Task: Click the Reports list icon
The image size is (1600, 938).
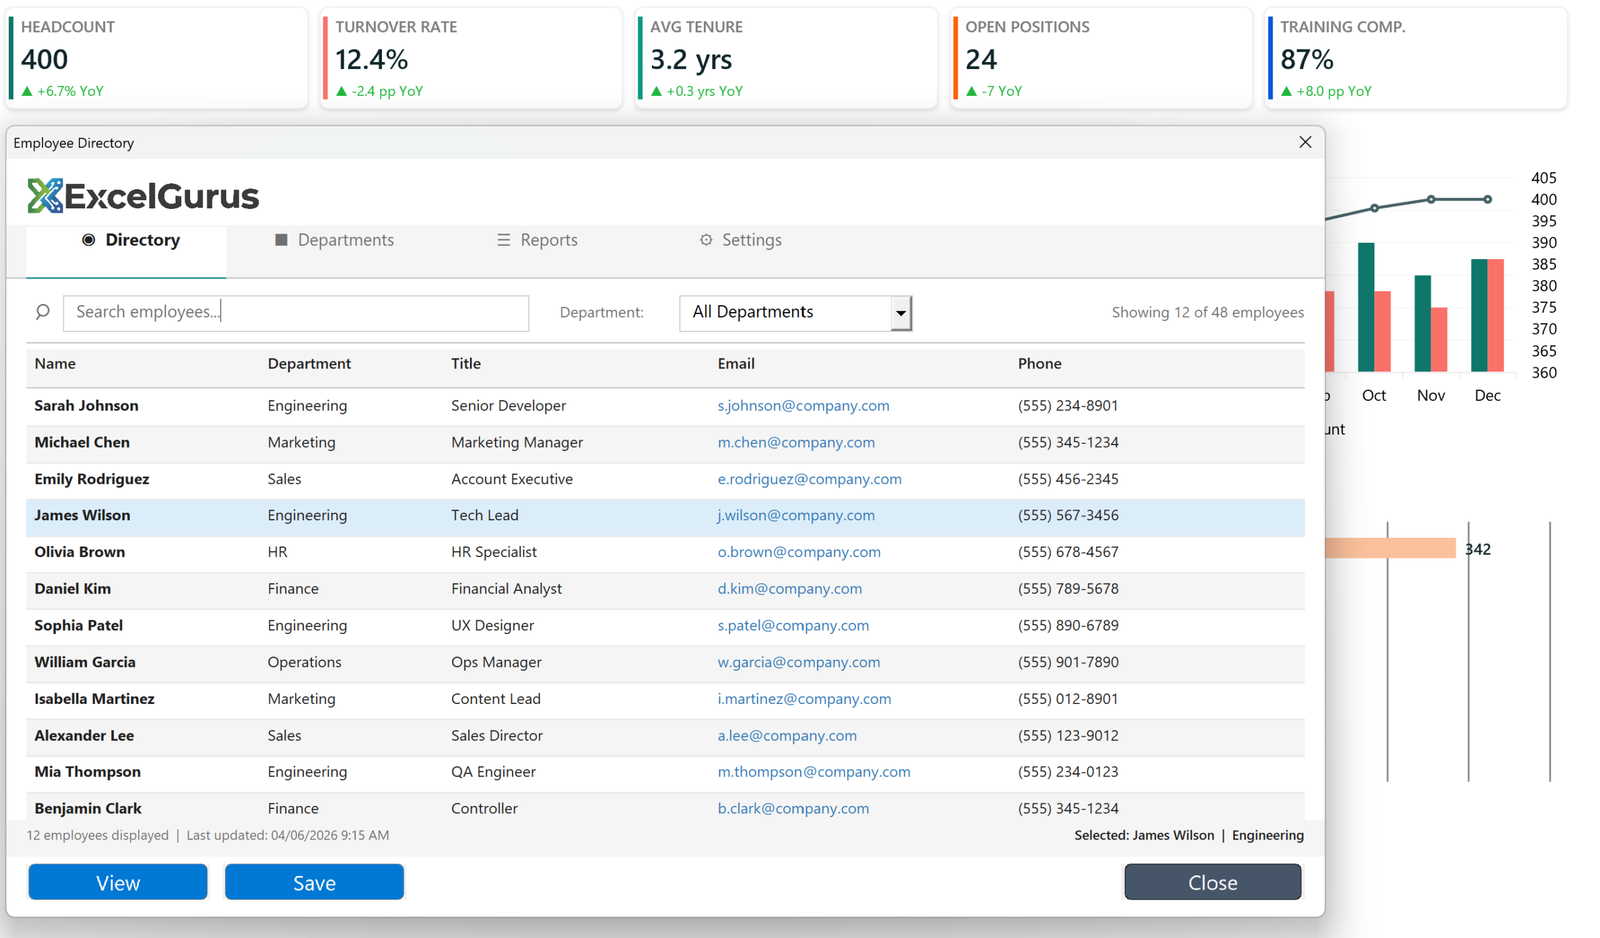Action: (x=502, y=239)
